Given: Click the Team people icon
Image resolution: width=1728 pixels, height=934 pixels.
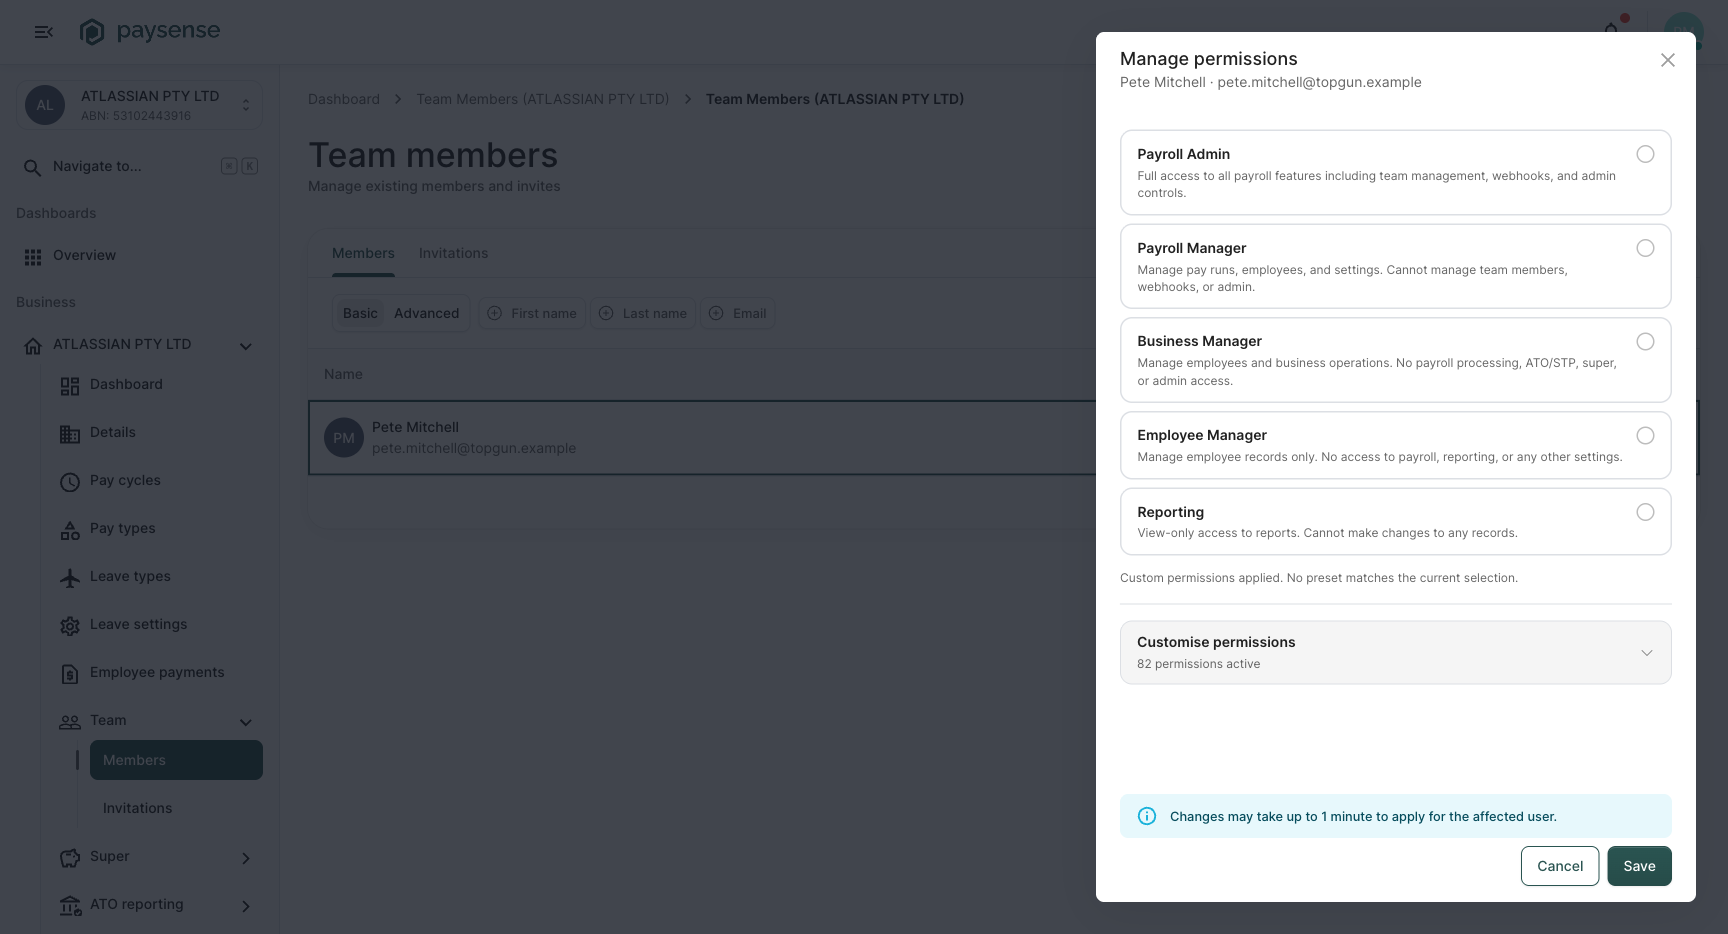Looking at the screenshot, I should pos(70,722).
